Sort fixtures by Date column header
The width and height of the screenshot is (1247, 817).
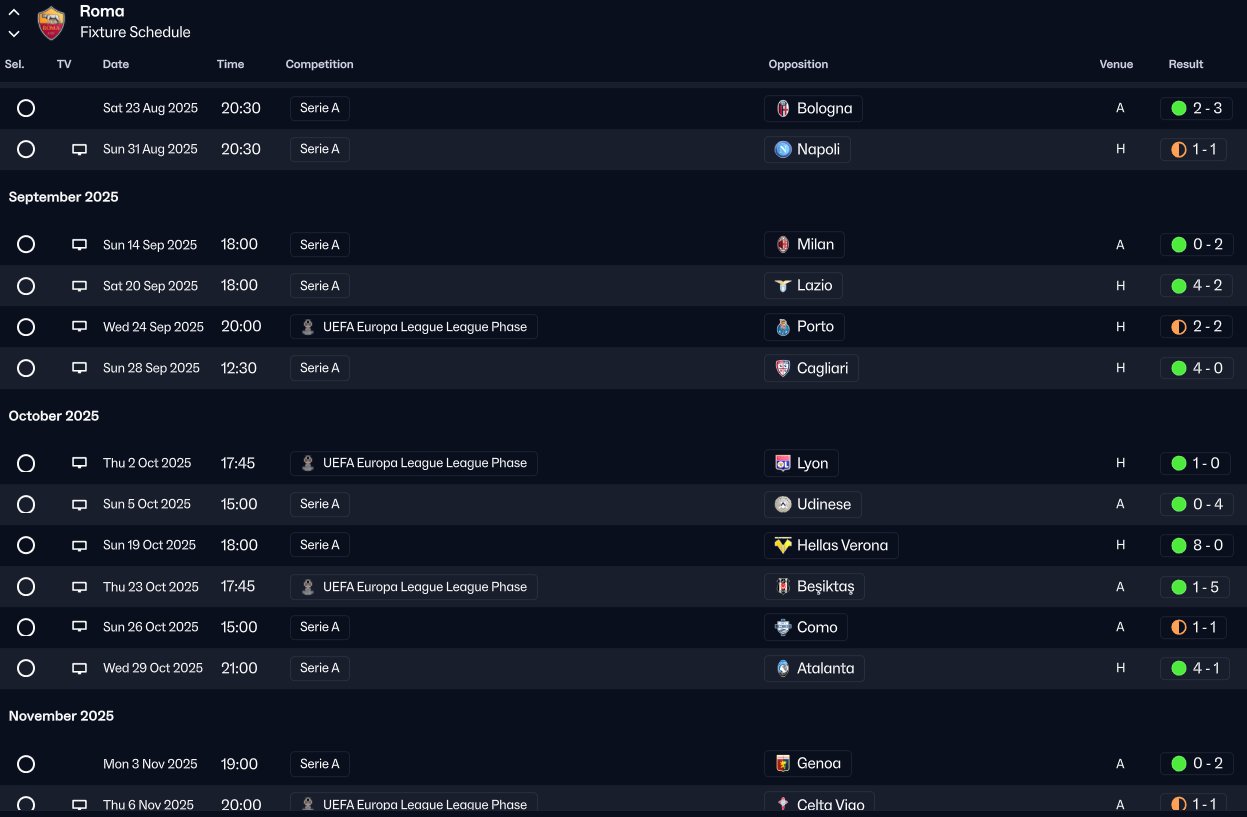tap(116, 64)
